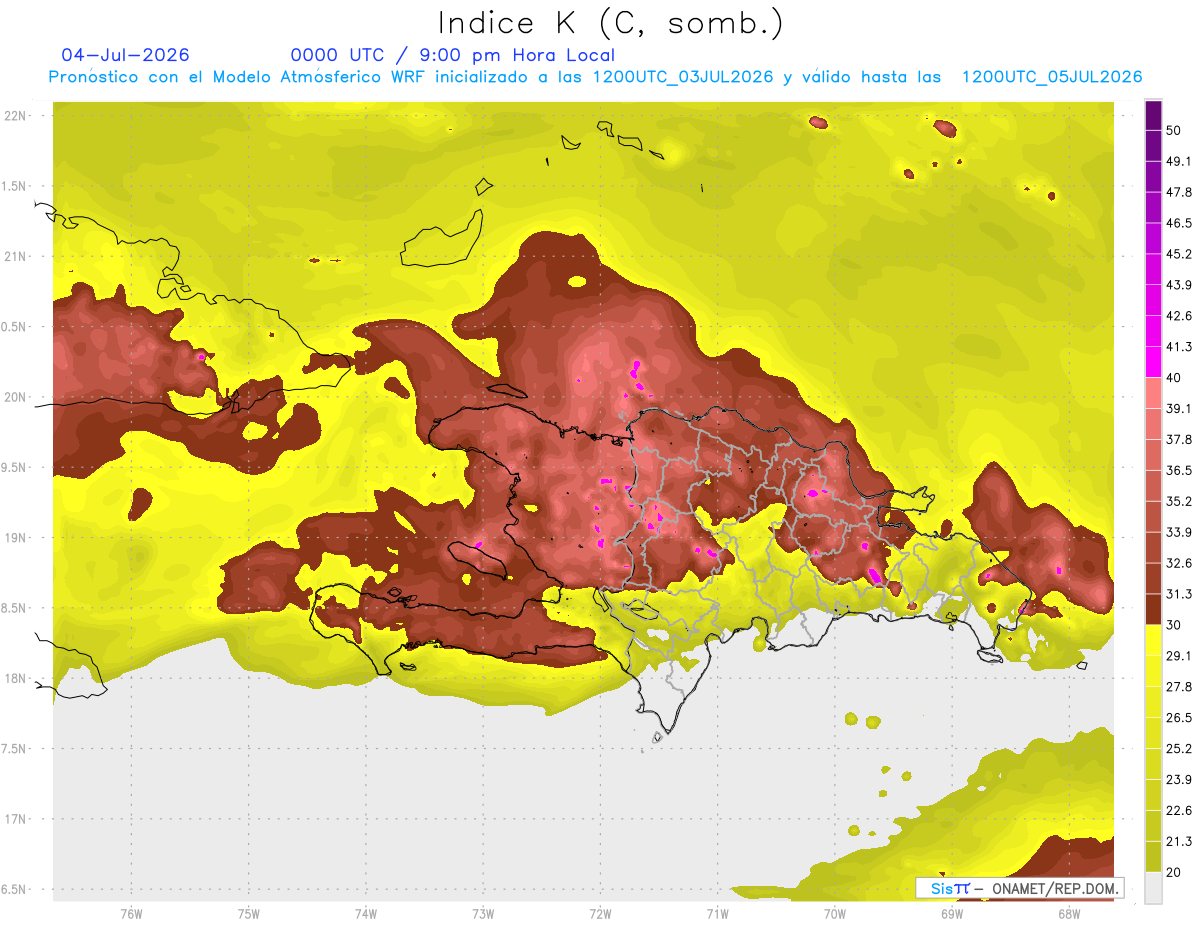
Task: Pick the light gray swatch below 20
Action: (x=1153, y=887)
